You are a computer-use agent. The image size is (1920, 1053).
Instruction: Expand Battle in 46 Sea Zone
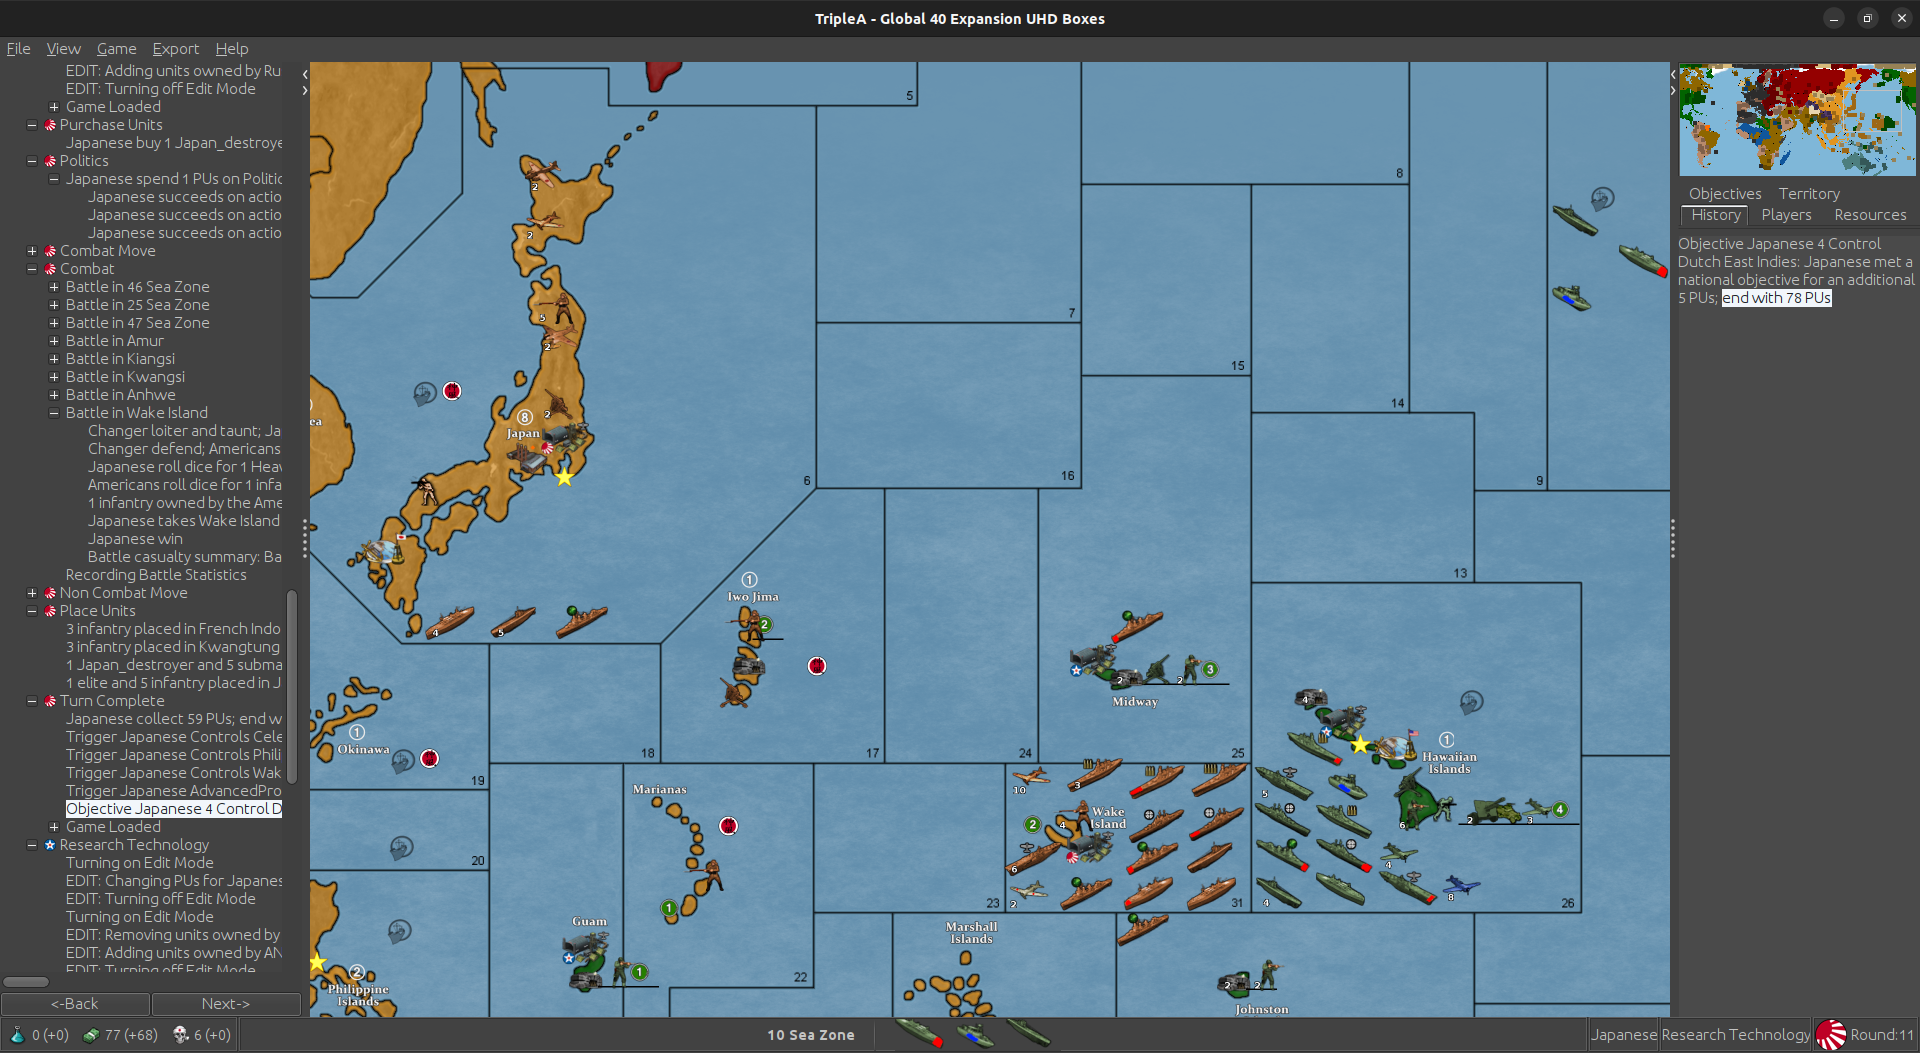pos(54,287)
